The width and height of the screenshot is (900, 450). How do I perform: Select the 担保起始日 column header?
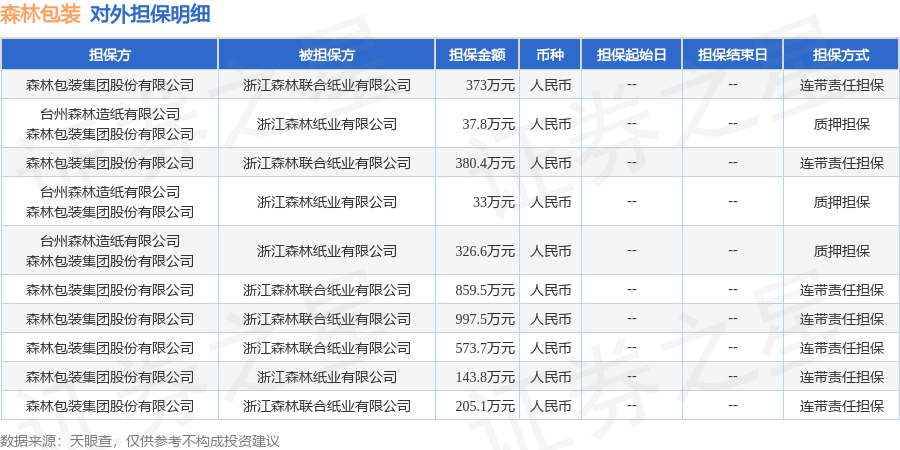[632, 55]
